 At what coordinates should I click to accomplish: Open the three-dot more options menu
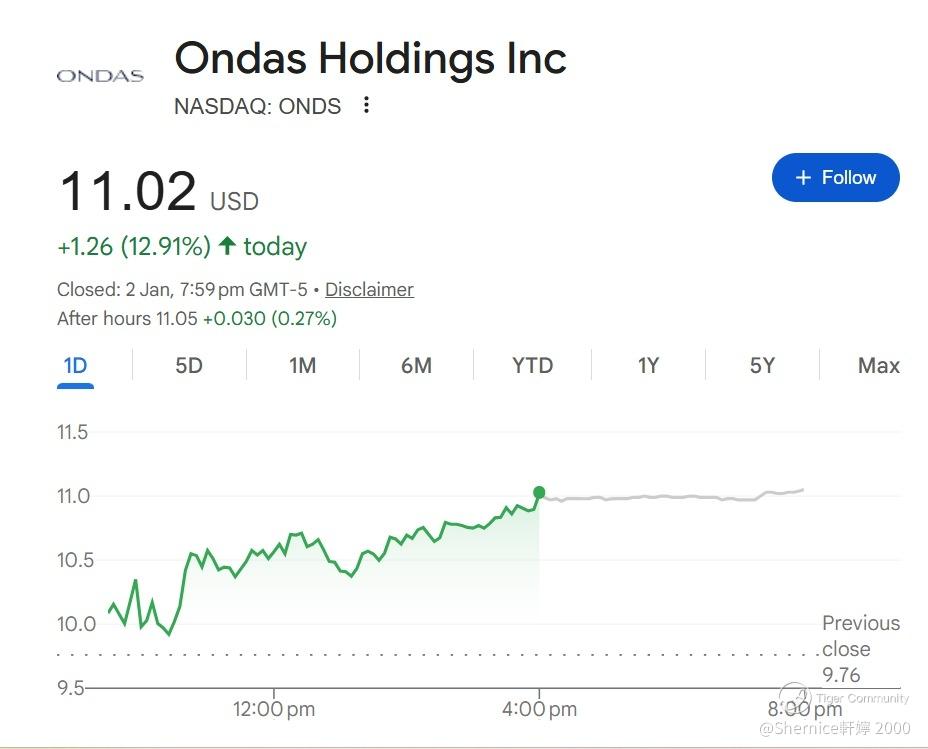[366, 105]
